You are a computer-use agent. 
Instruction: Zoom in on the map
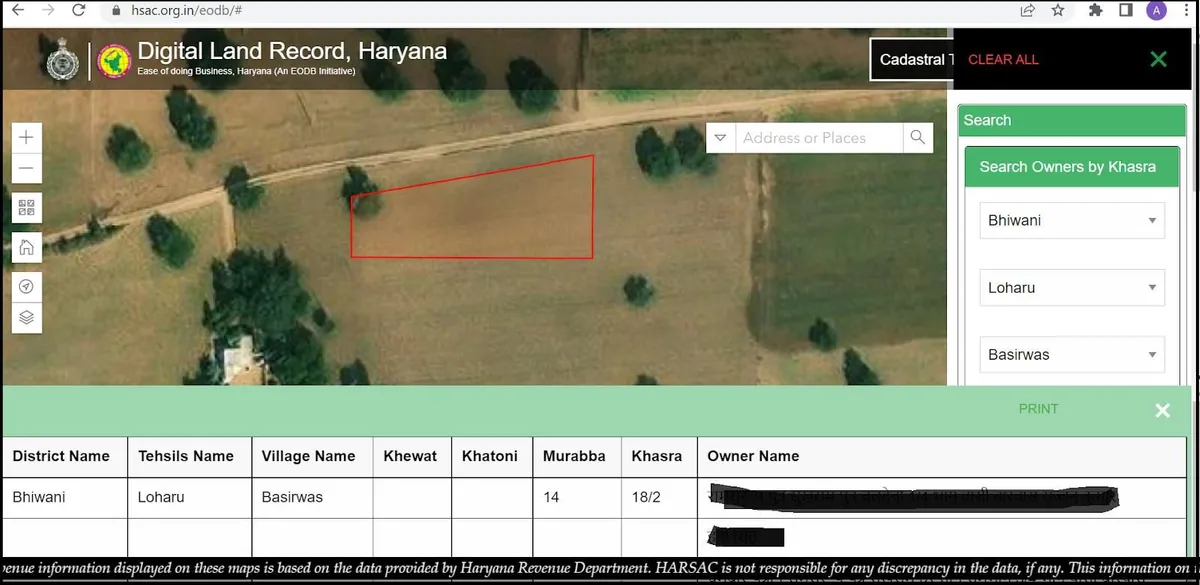click(27, 137)
